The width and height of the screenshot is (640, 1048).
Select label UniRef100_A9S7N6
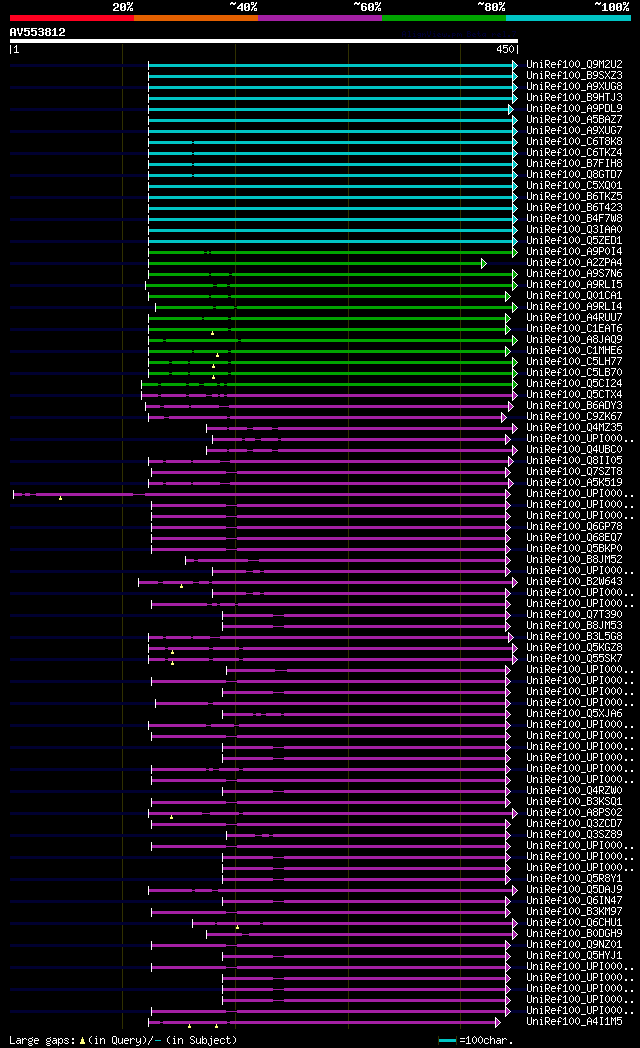[x=574, y=273]
